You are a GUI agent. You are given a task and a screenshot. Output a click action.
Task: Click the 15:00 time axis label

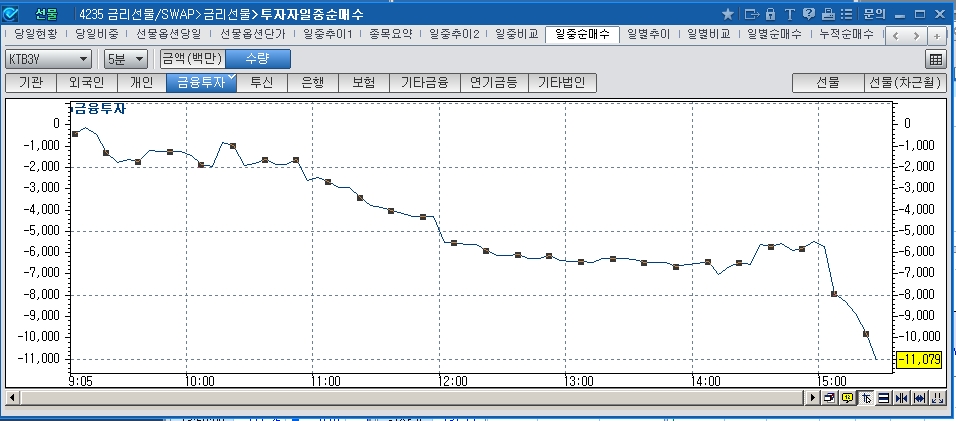[x=832, y=382]
